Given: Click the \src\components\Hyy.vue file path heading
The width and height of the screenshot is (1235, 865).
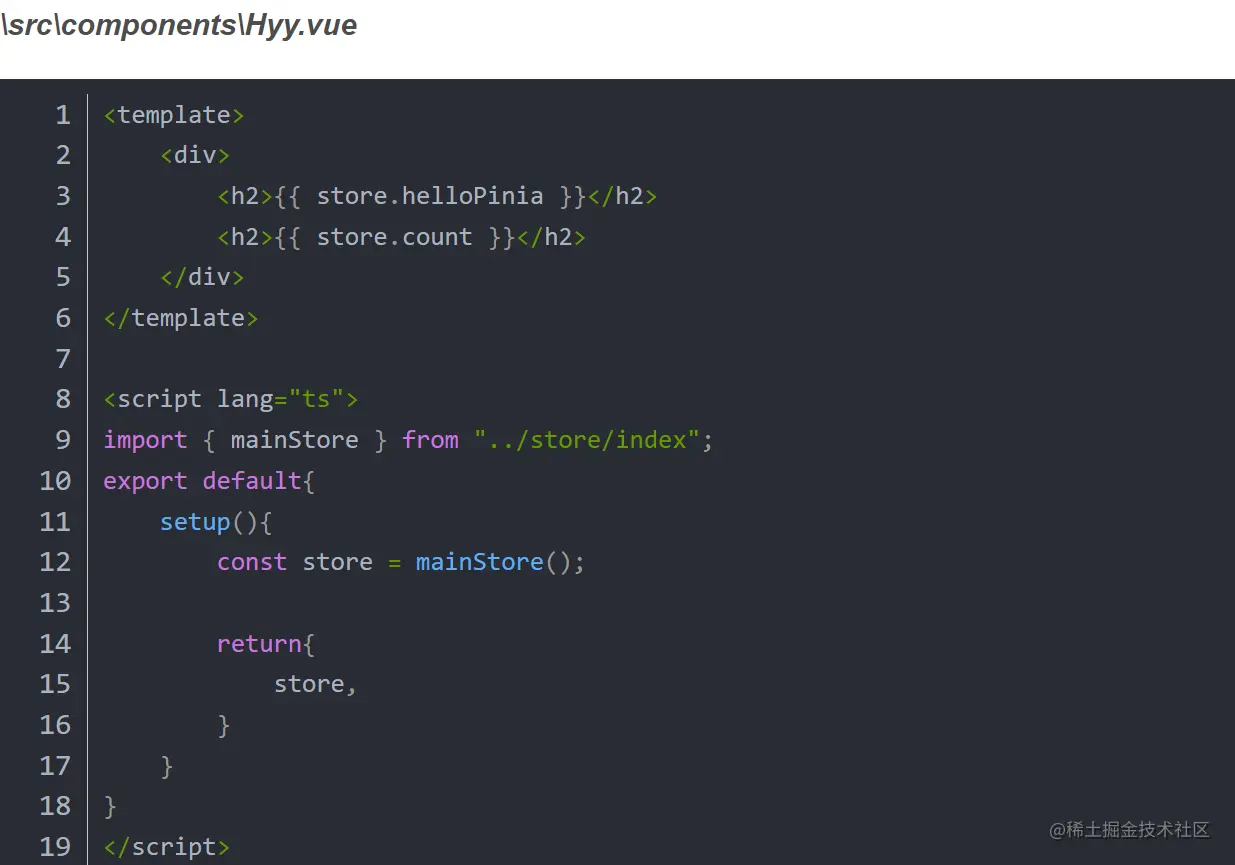Looking at the screenshot, I should pos(179,26).
